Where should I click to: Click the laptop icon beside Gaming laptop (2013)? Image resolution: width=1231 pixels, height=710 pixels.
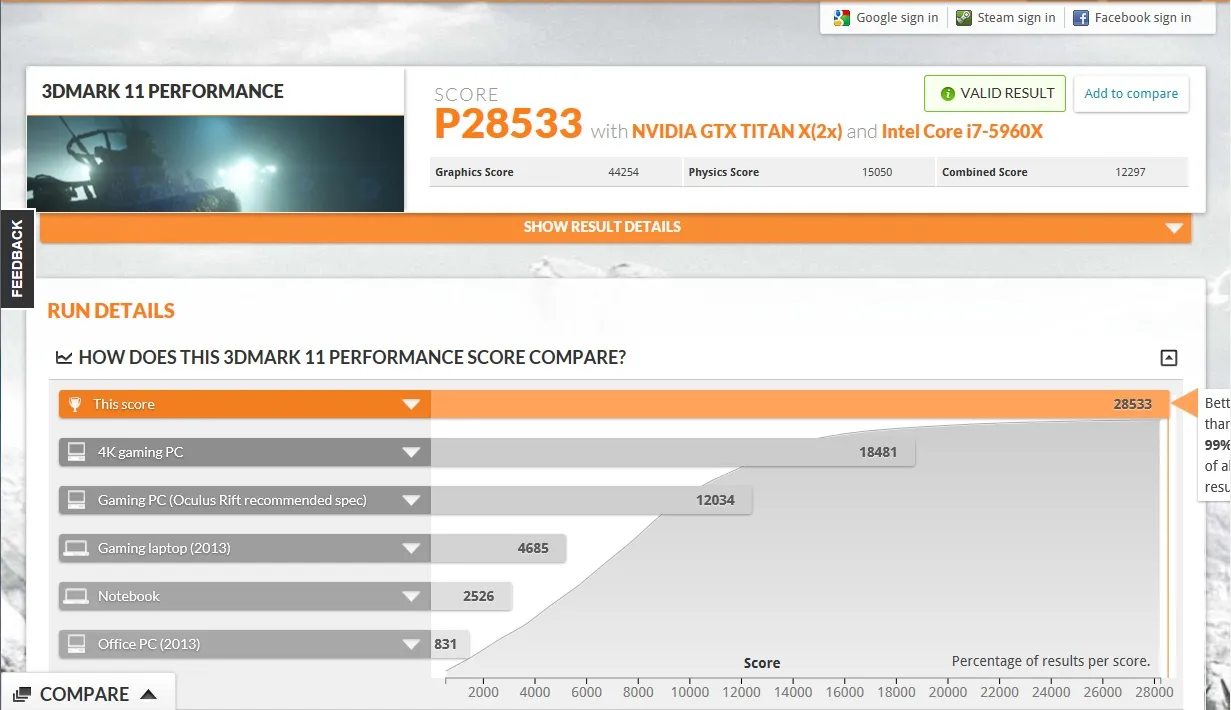[76, 548]
